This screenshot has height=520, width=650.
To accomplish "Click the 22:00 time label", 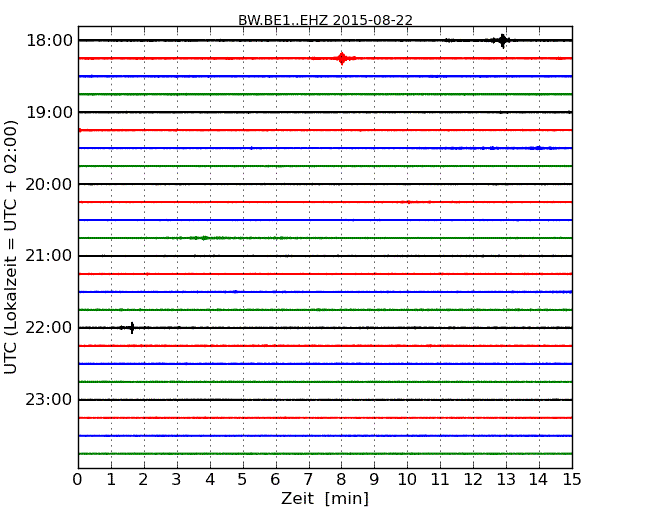I will pos(49,328).
